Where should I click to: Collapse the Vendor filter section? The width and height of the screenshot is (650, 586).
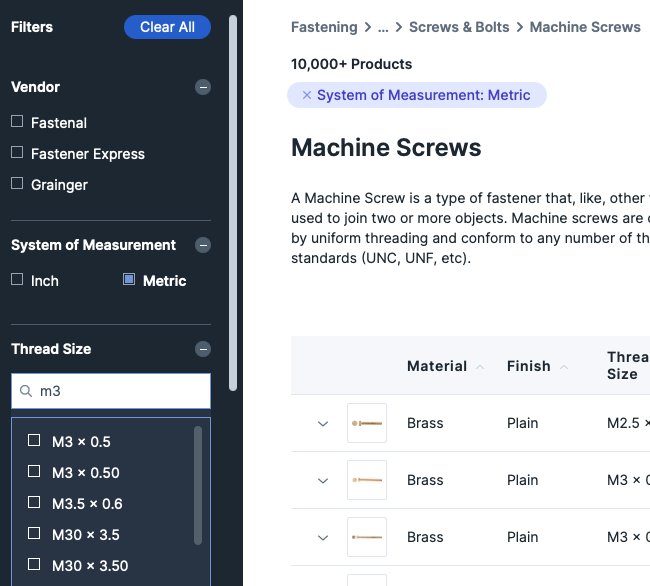click(x=203, y=87)
